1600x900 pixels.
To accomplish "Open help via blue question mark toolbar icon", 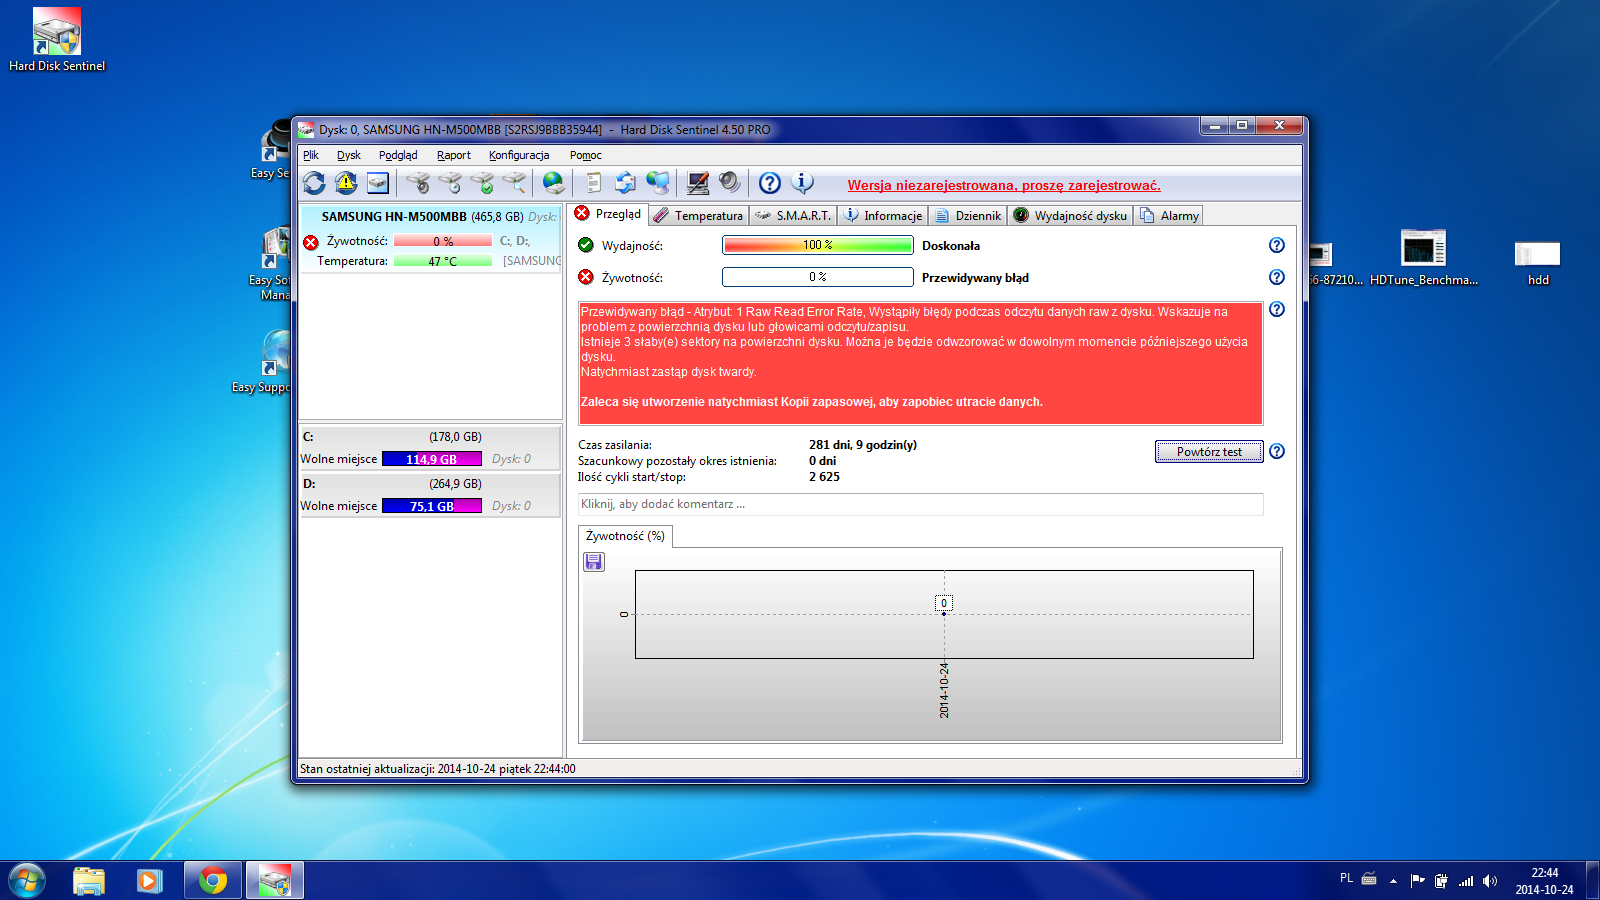I will (770, 183).
